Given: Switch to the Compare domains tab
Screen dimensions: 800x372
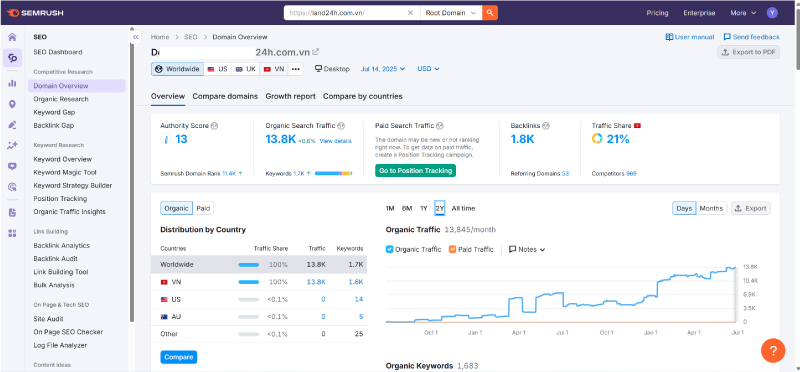Looking at the screenshot, I should pyautogui.click(x=225, y=96).
